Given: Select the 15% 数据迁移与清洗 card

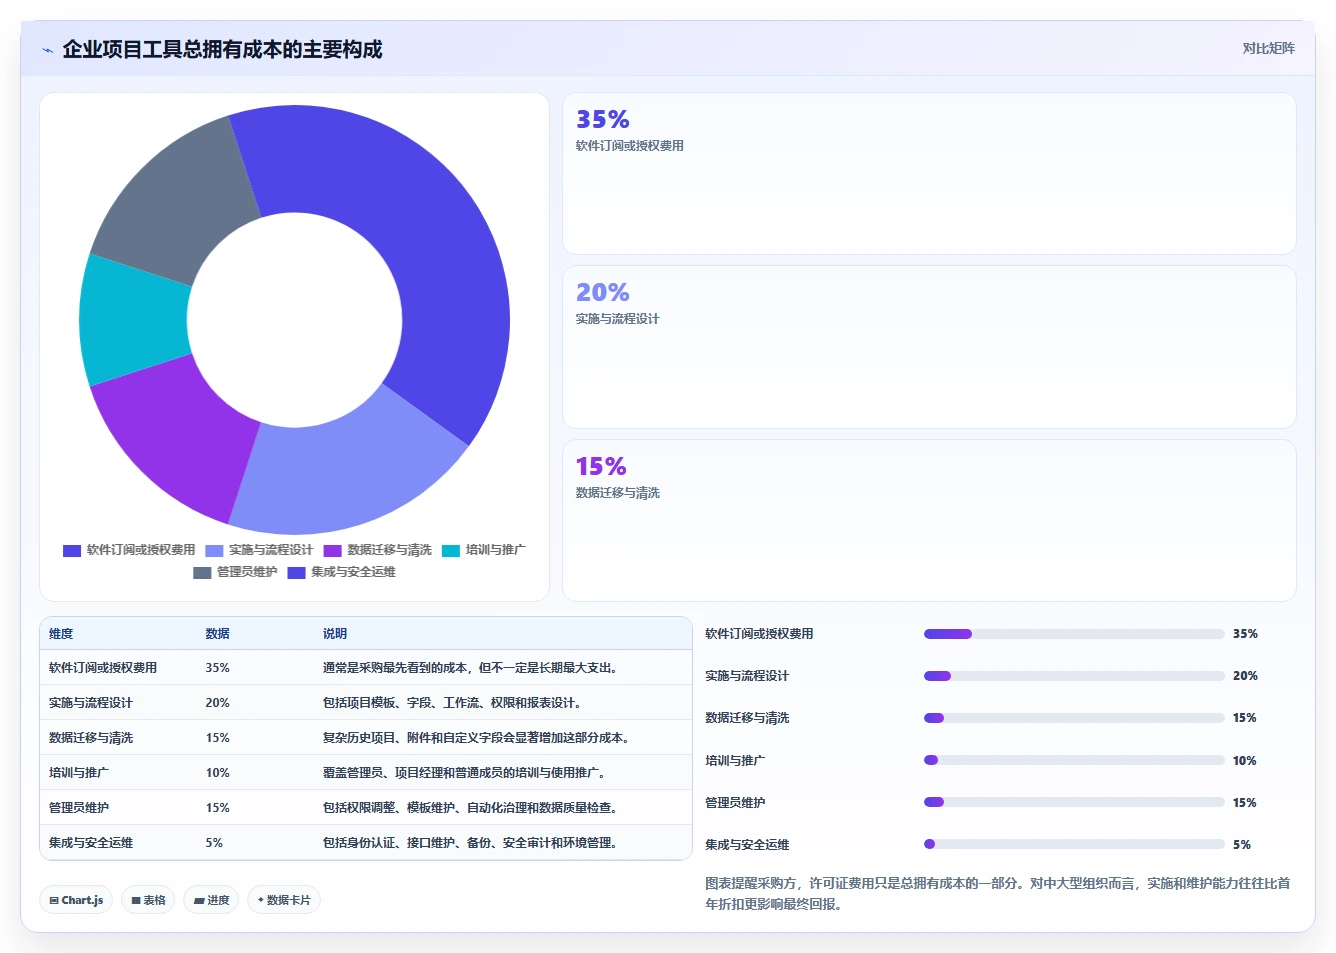Looking at the screenshot, I should pyautogui.click(x=929, y=520).
